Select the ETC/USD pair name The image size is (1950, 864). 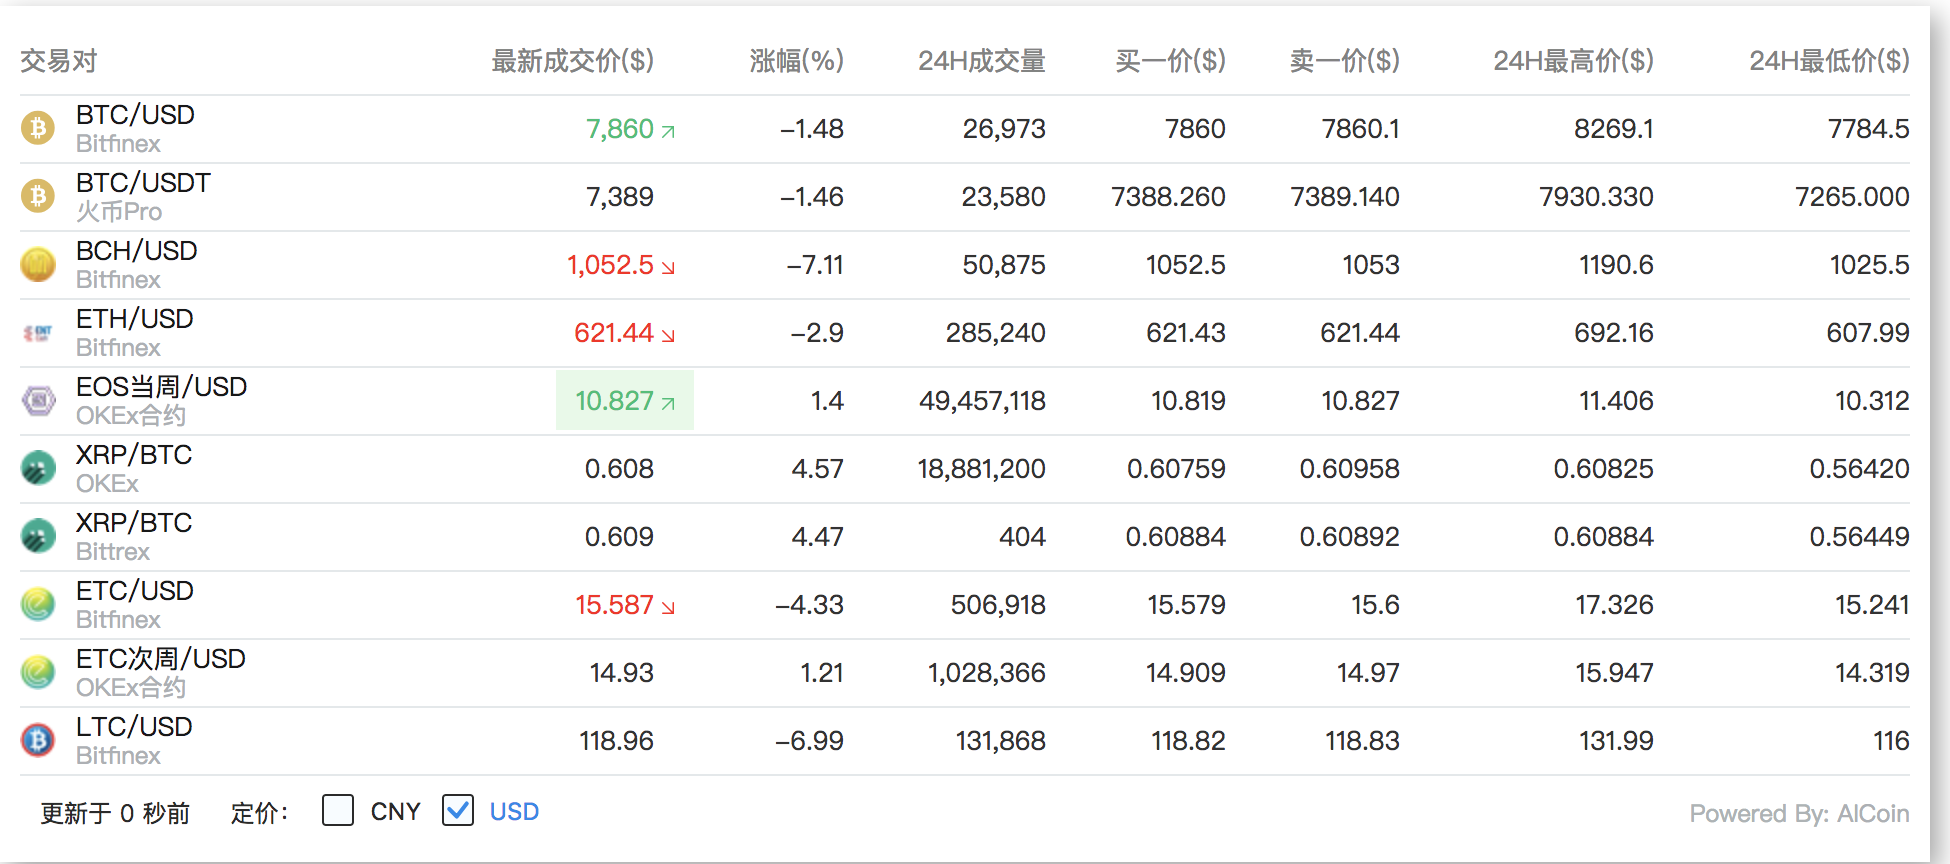[x=135, y=591]
